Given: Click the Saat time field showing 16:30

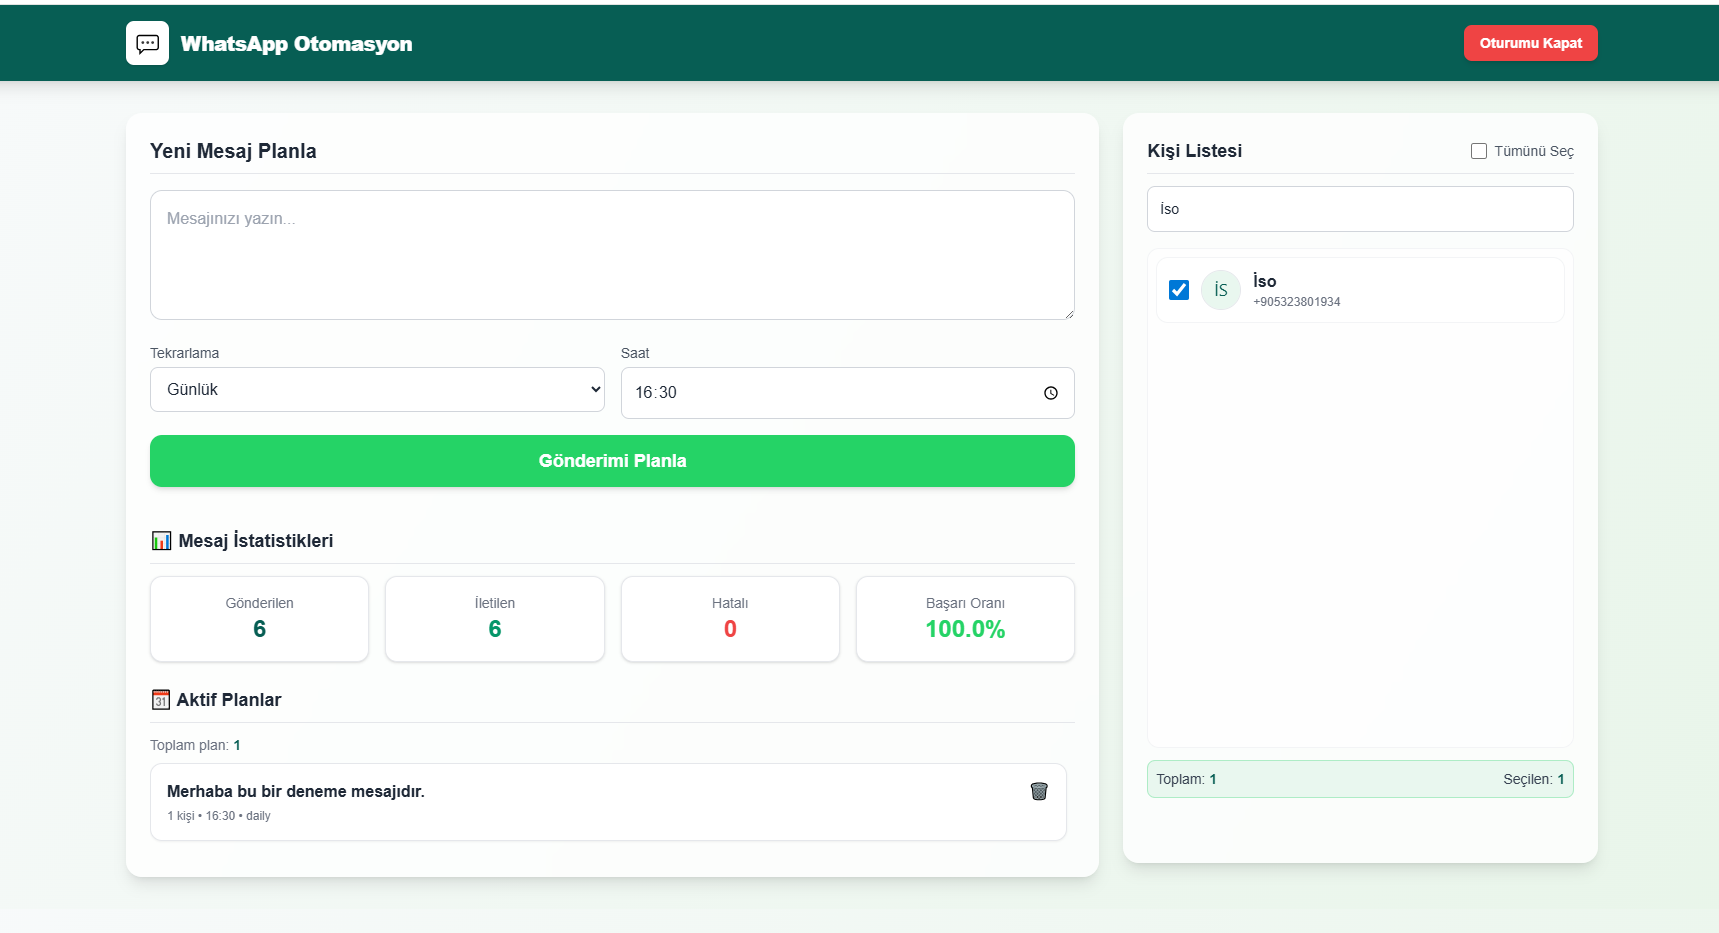Looking at the screenshot, I should [847, 393].
